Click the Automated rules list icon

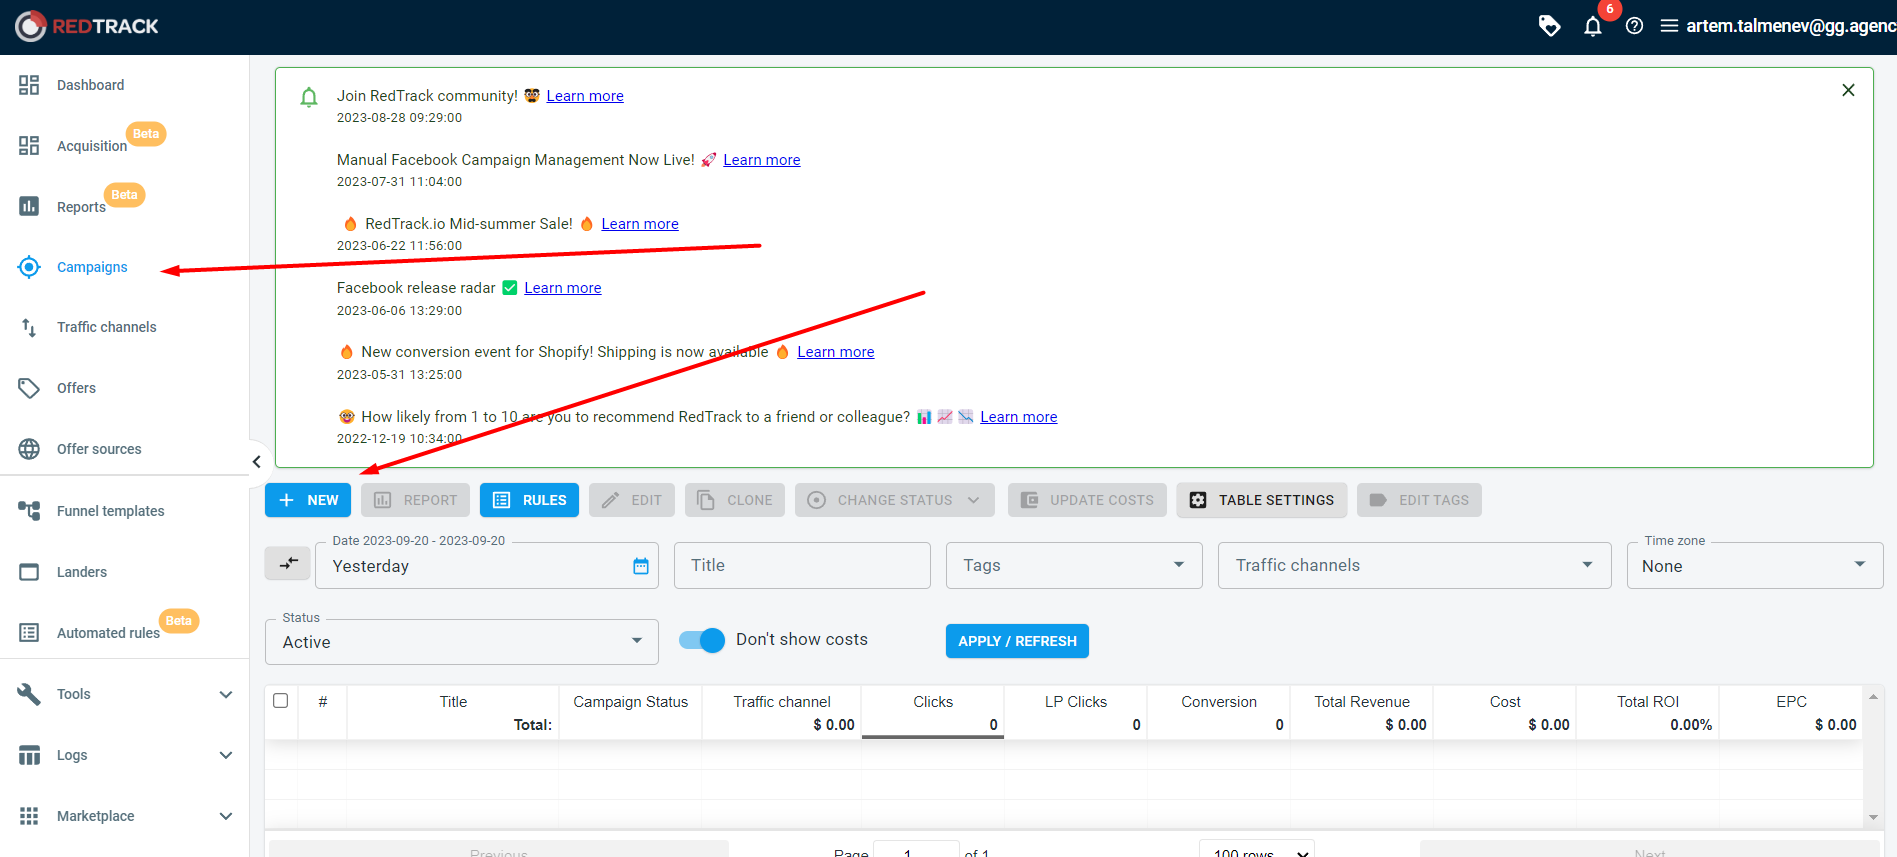point(29,633)
